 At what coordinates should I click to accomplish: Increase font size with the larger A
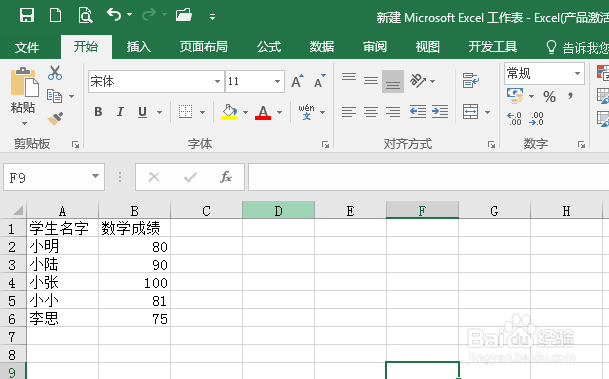[x=298, y=81]
